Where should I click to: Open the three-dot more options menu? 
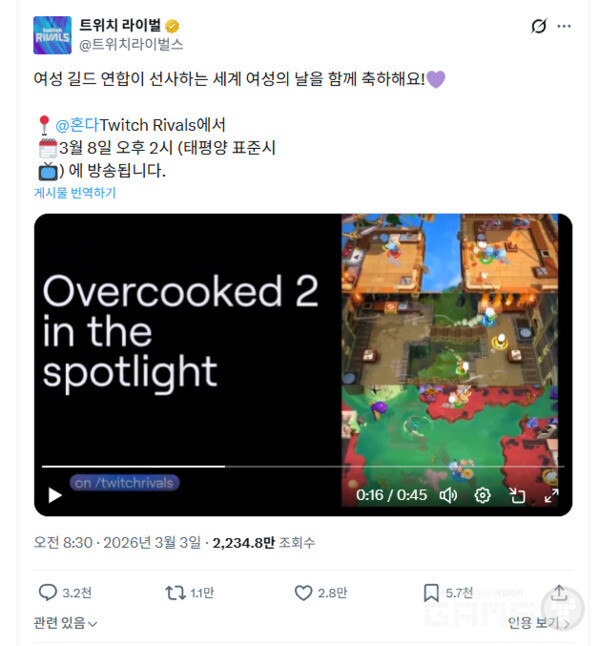(x=564, y=26)
